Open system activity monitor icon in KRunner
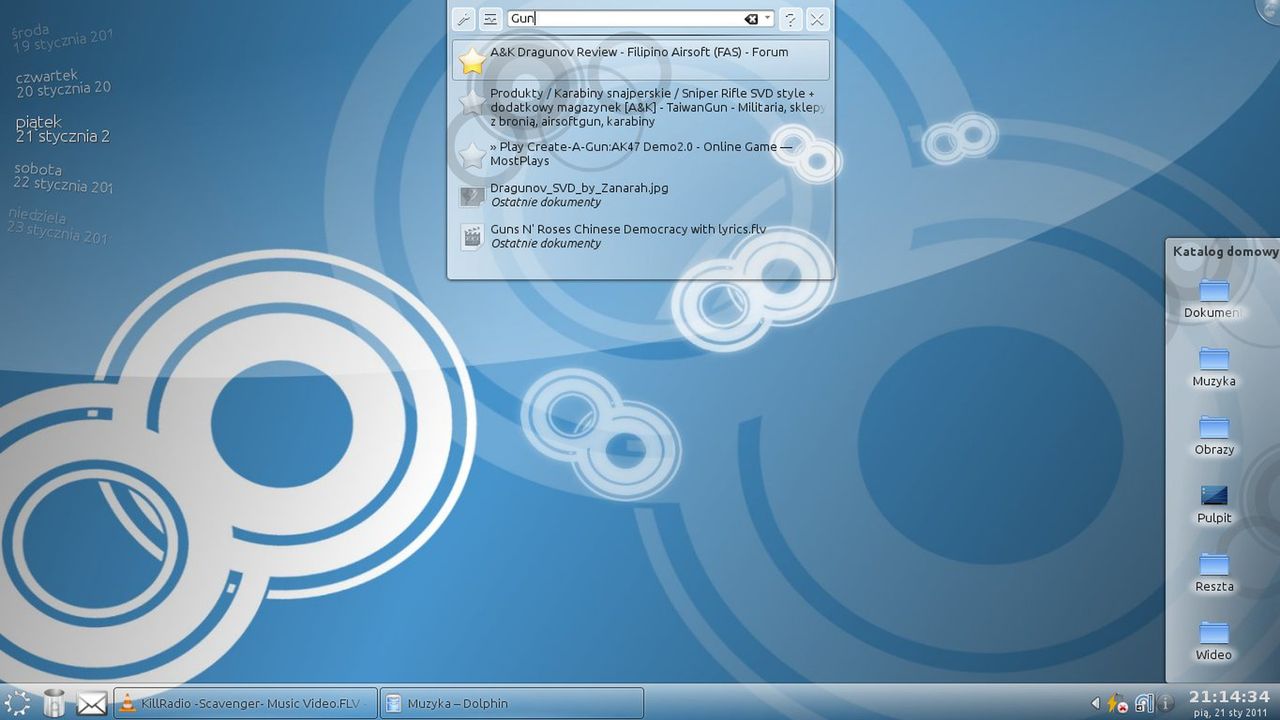 (x=490, y=19)
